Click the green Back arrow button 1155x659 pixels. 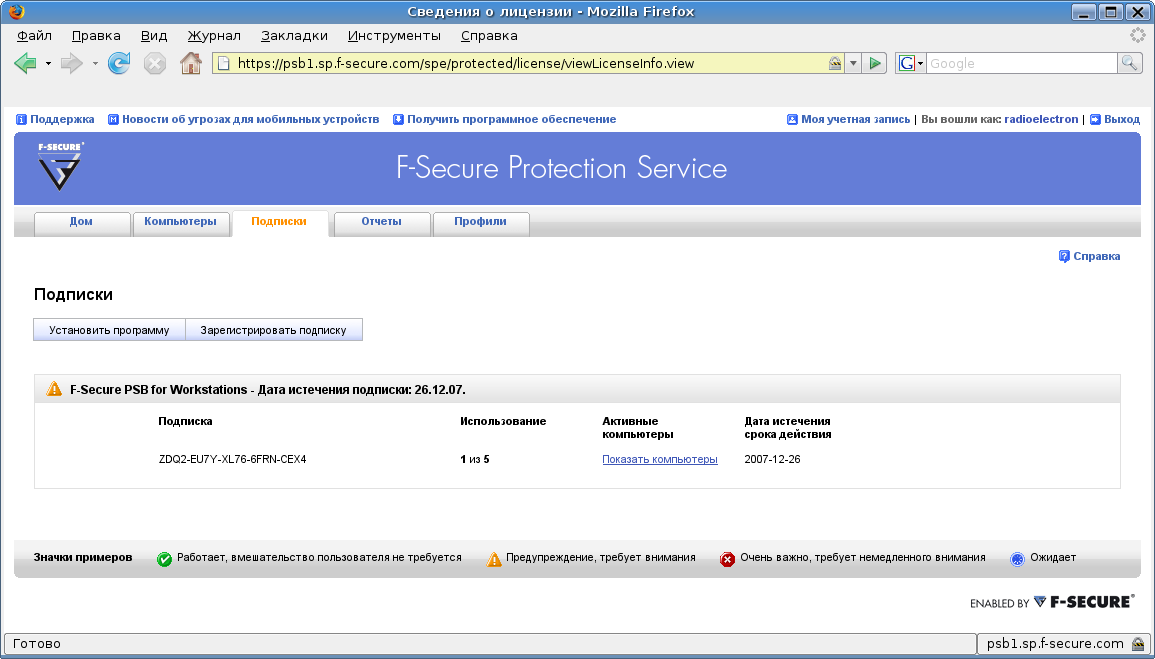click(25, 63)
